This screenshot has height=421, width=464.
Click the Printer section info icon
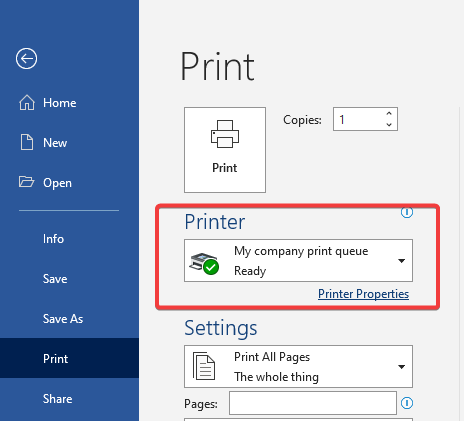click(407, 212)
